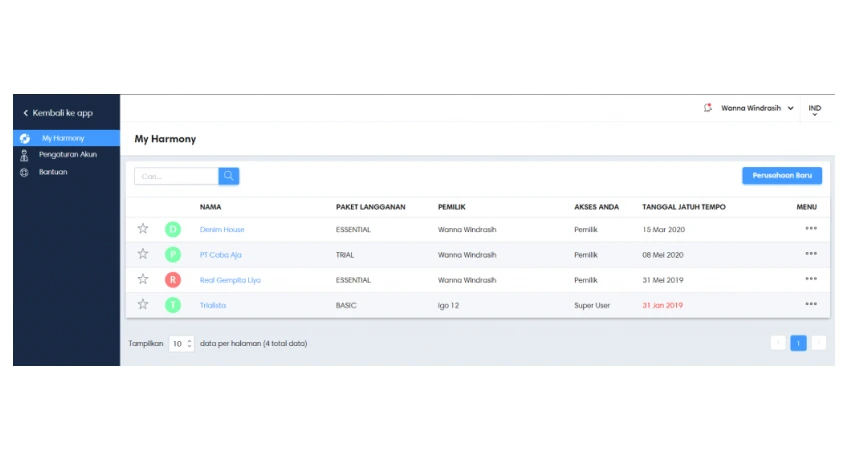The height and width of the screenshot is (460, 847).
Task: Click the Real Gempita Liya avatar R
Action: point(173,280)
